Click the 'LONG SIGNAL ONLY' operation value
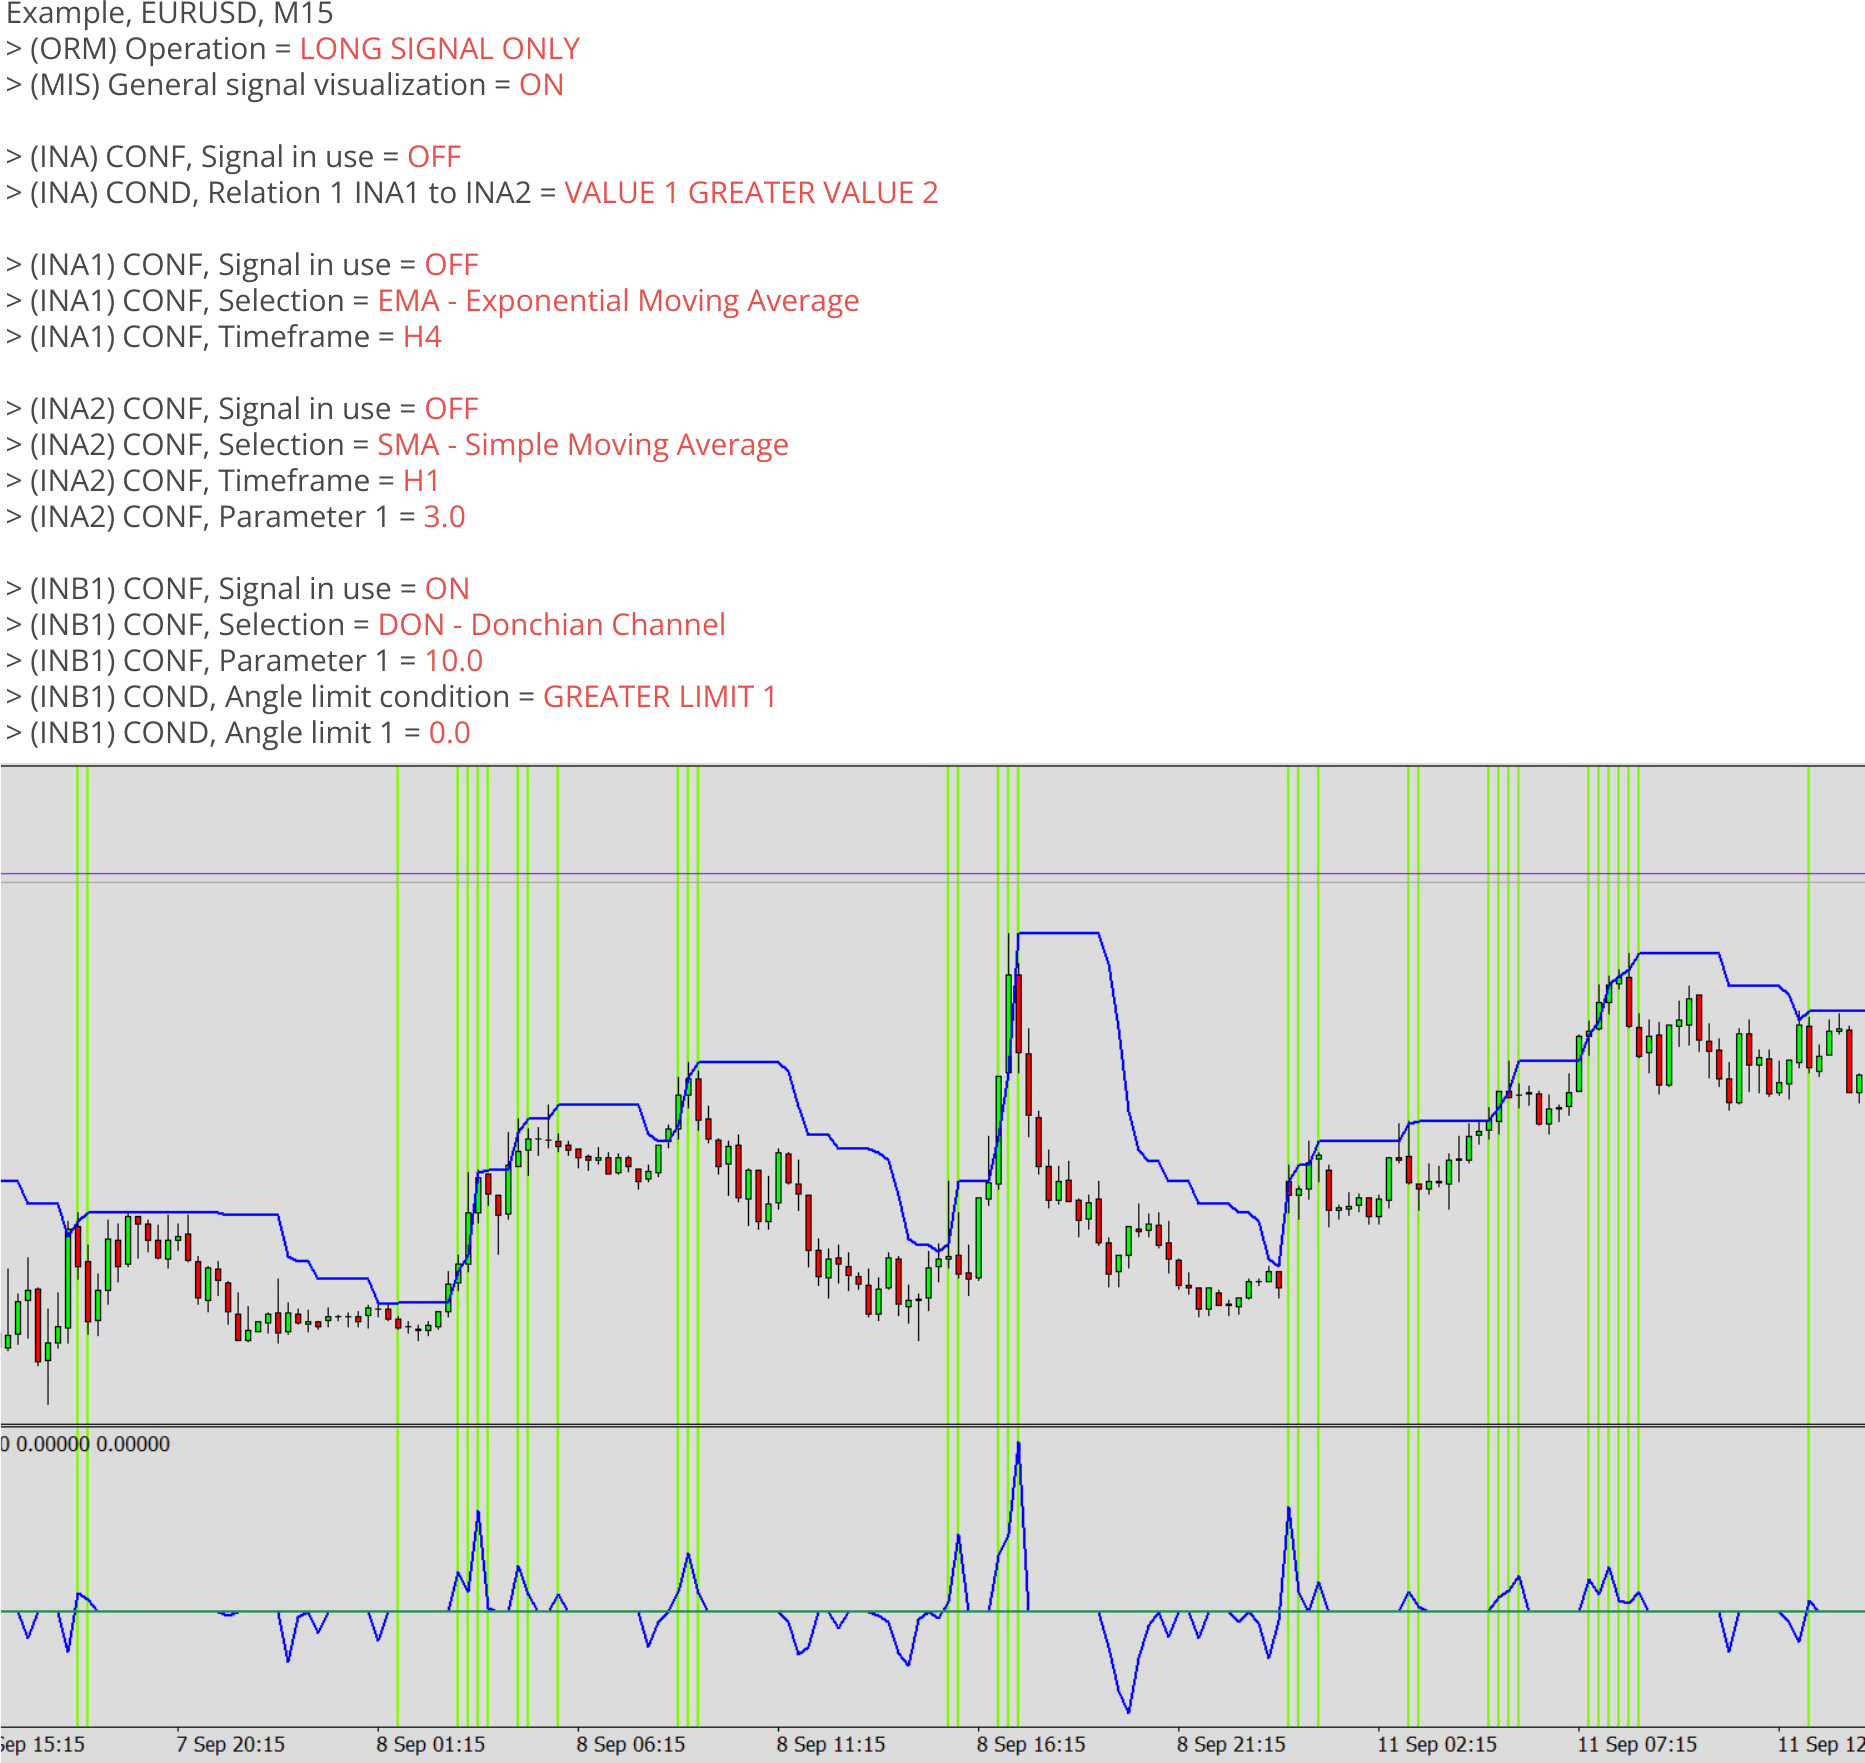1865x1763 pixels. (439, 49)
